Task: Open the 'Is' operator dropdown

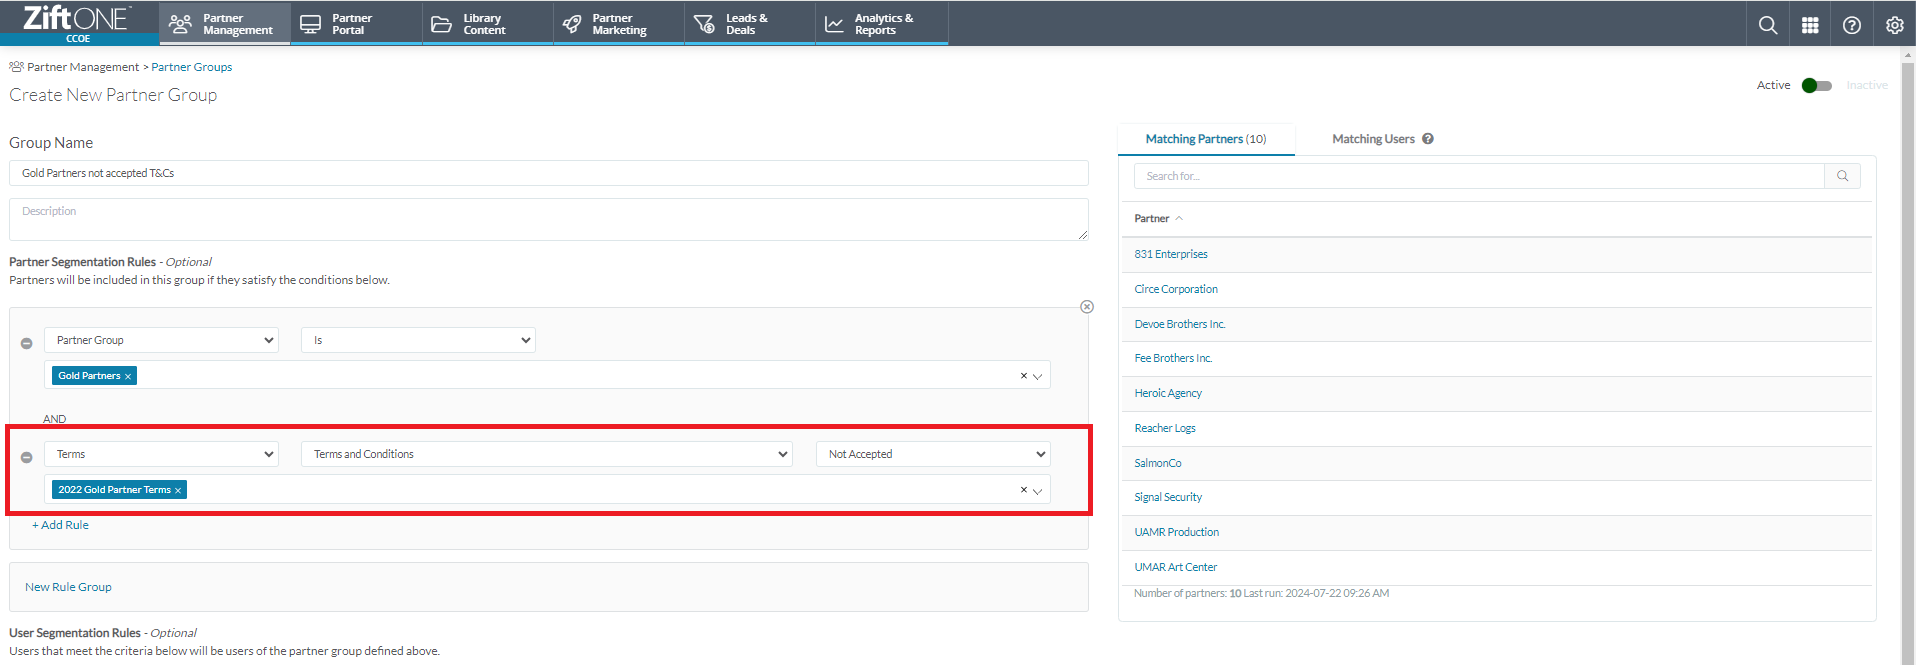Action: click(418, 340)
